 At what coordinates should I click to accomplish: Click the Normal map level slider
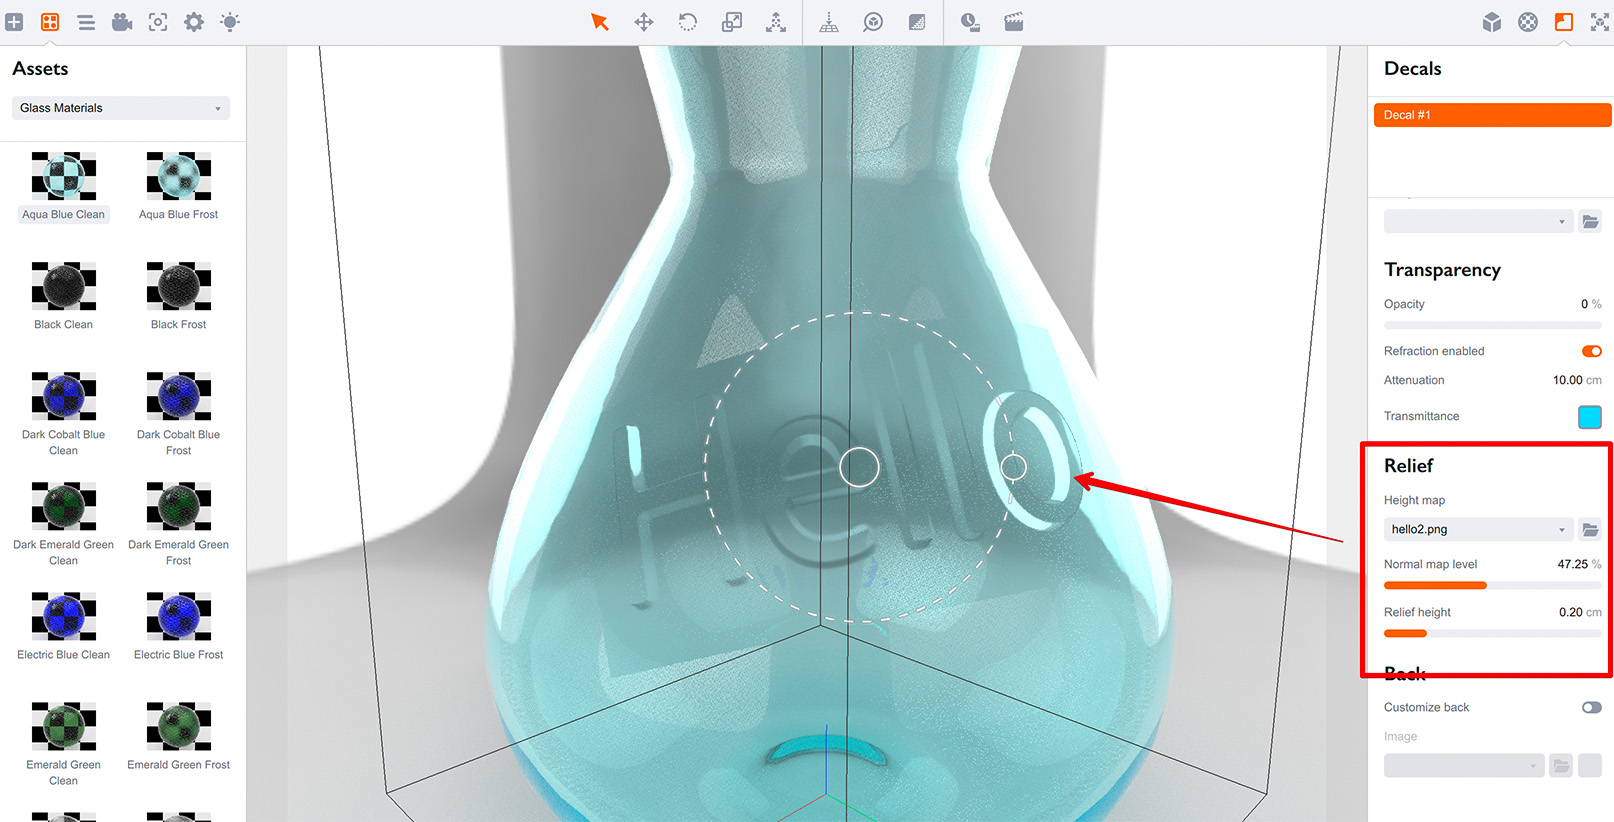1491,585
